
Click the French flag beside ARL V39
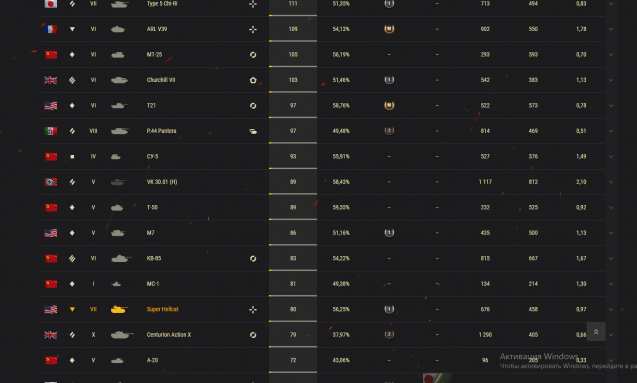[x=51, y=29]
